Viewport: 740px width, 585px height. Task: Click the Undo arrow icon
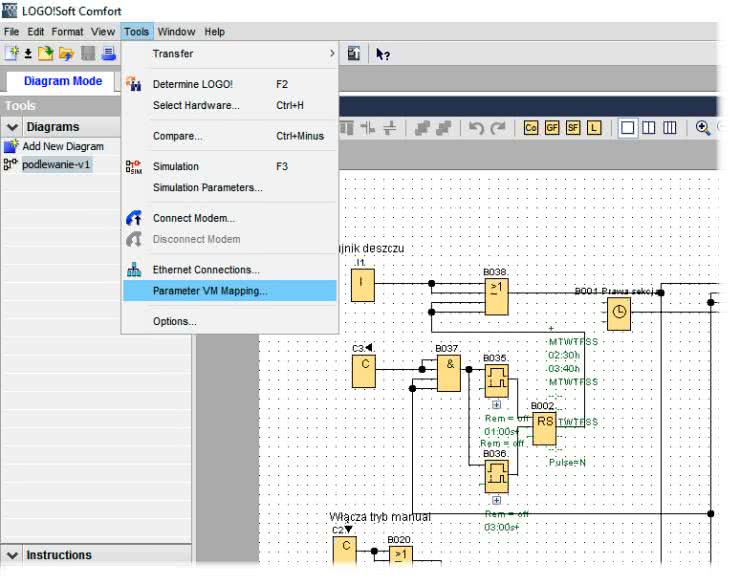tap(476, 128)
